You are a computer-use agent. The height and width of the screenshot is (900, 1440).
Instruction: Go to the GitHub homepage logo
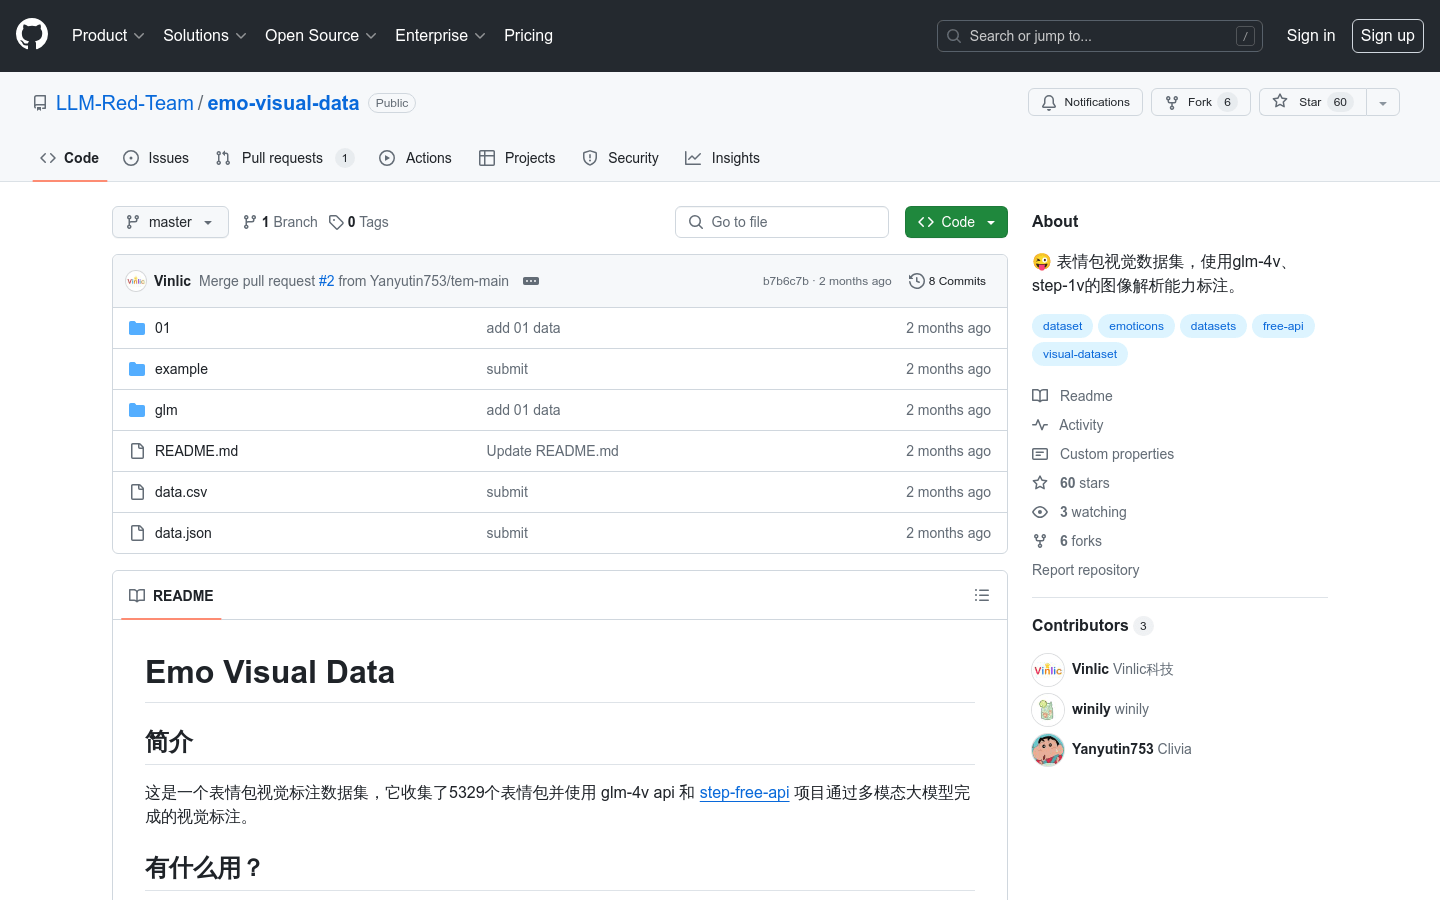coord(32,35)
